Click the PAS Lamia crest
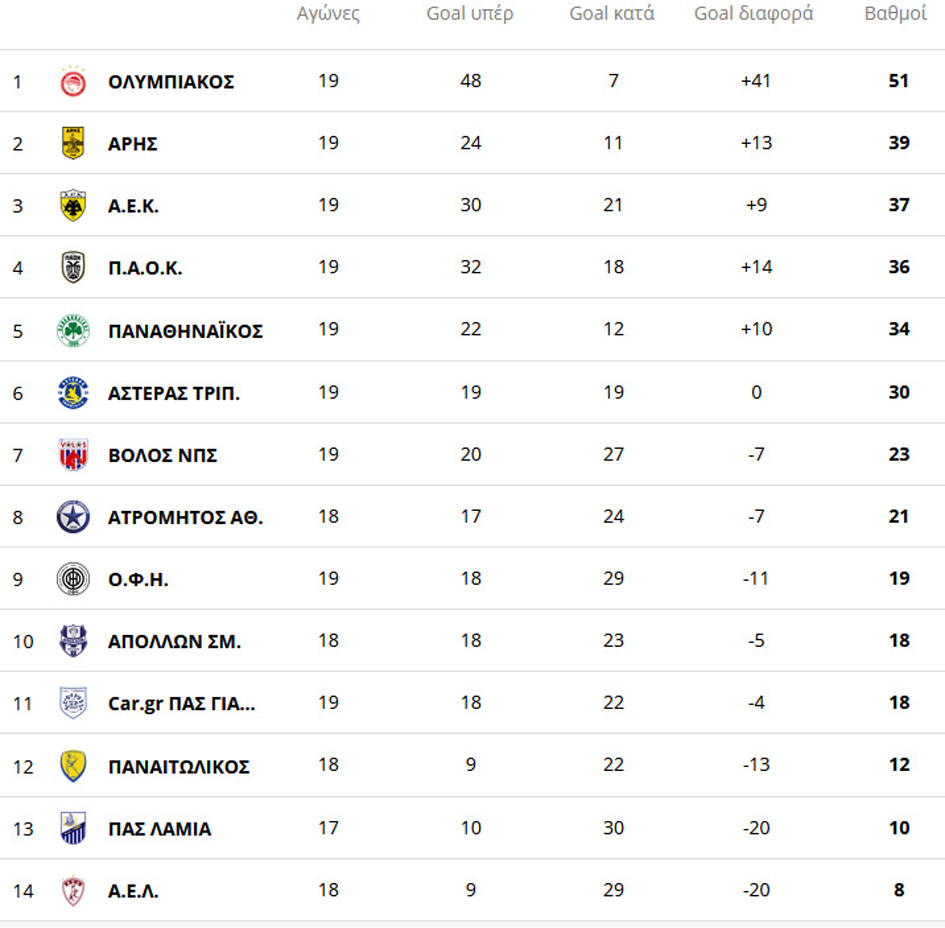 (73, 828)
